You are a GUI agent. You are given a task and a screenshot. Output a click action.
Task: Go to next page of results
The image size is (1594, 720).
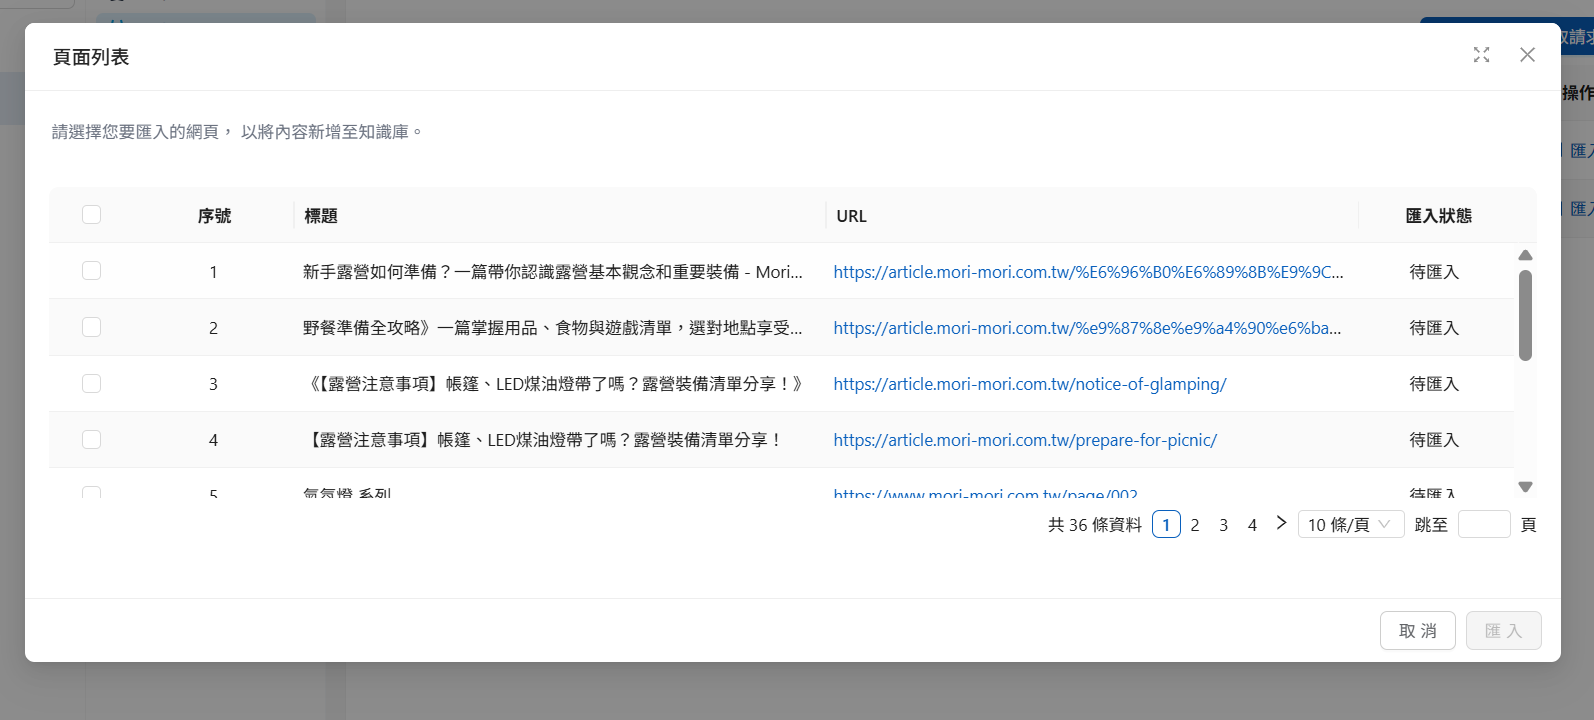pos(1281,523)
